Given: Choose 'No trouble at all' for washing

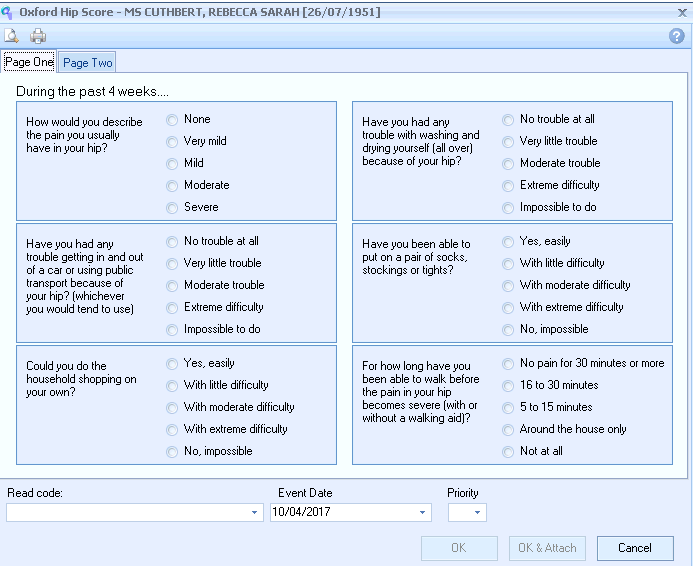Looking at the screenshot, I should (x=510, y=119).
